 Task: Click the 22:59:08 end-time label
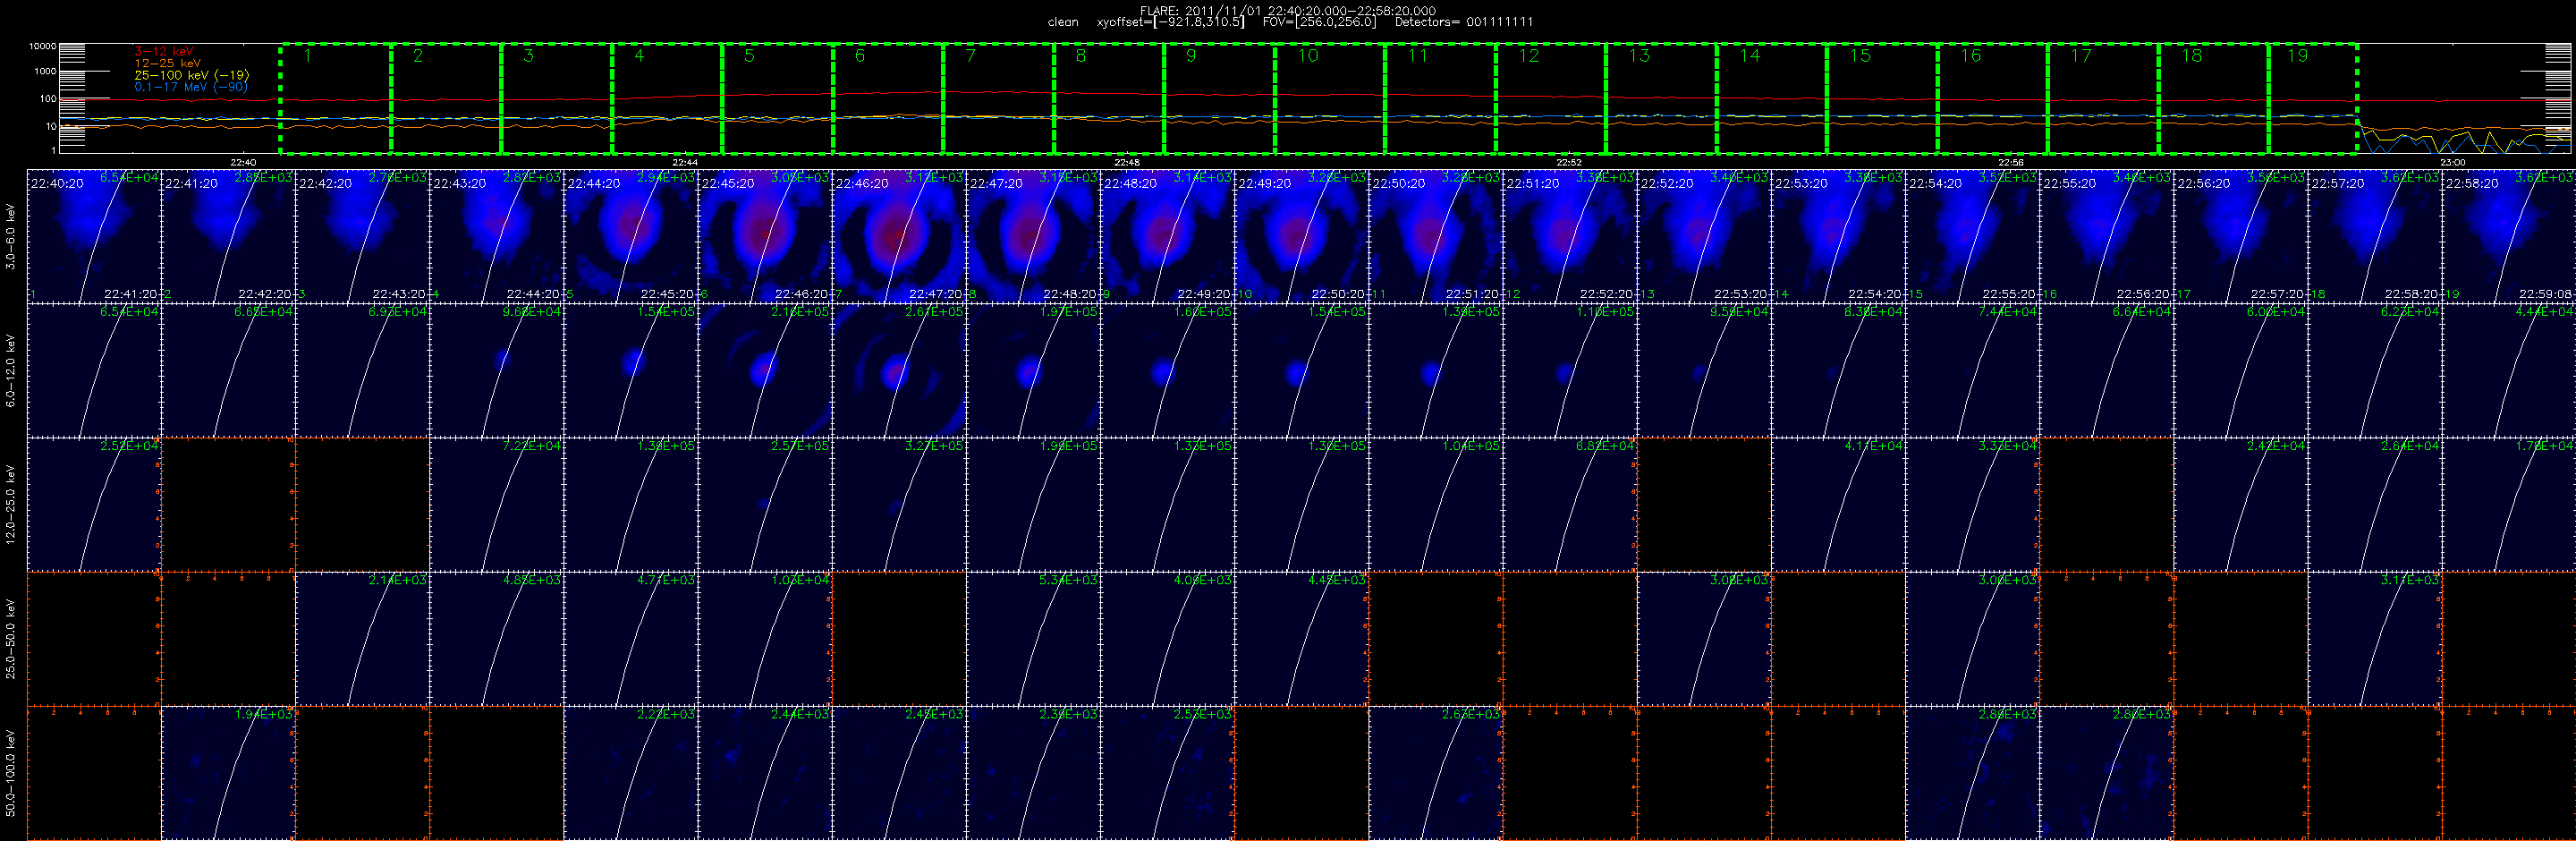tap(2549, 294)
